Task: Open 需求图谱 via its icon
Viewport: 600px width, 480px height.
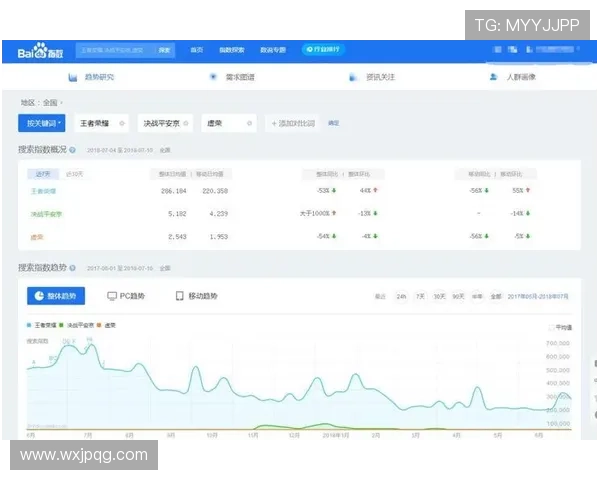Action: 213,76
